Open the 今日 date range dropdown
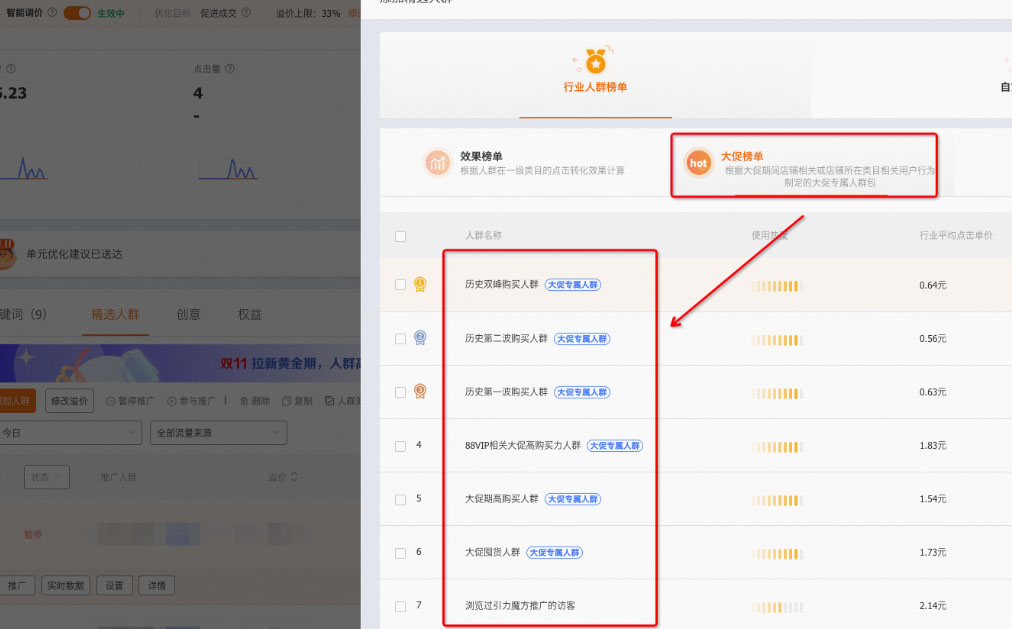1012x629 pixels. 70,435
